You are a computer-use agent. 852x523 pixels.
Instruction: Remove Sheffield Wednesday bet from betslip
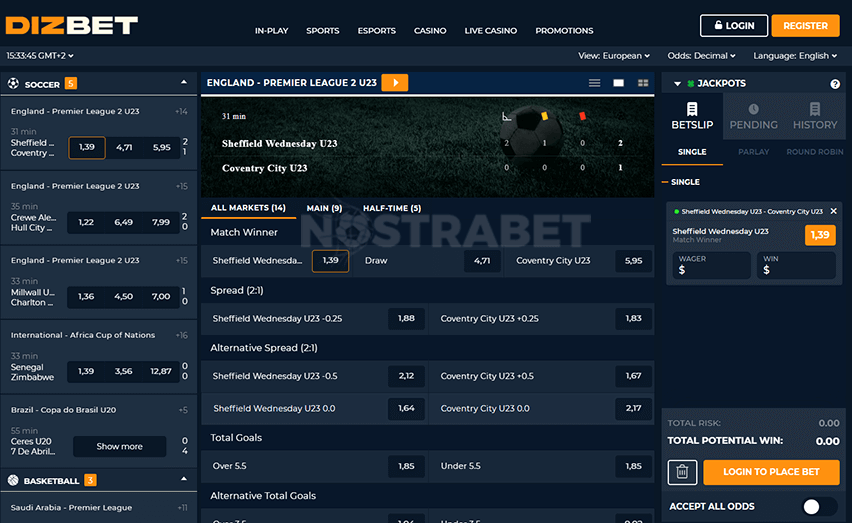[x=834, y=211]
